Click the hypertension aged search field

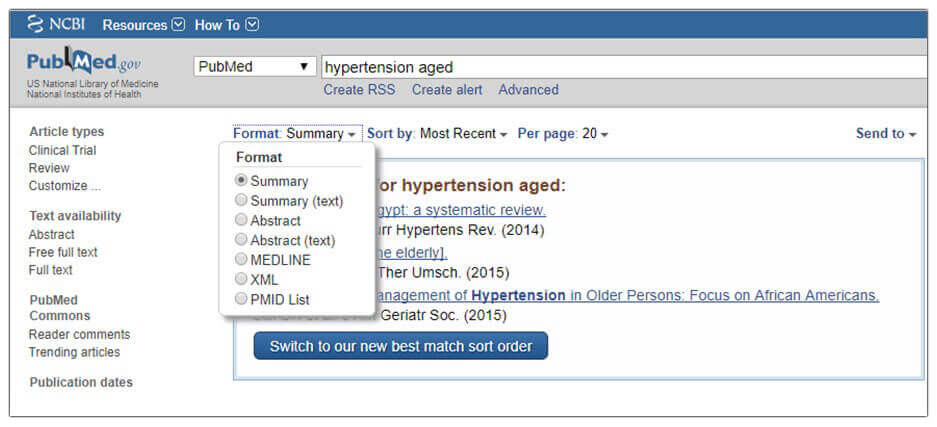click(x=624, y=67)
